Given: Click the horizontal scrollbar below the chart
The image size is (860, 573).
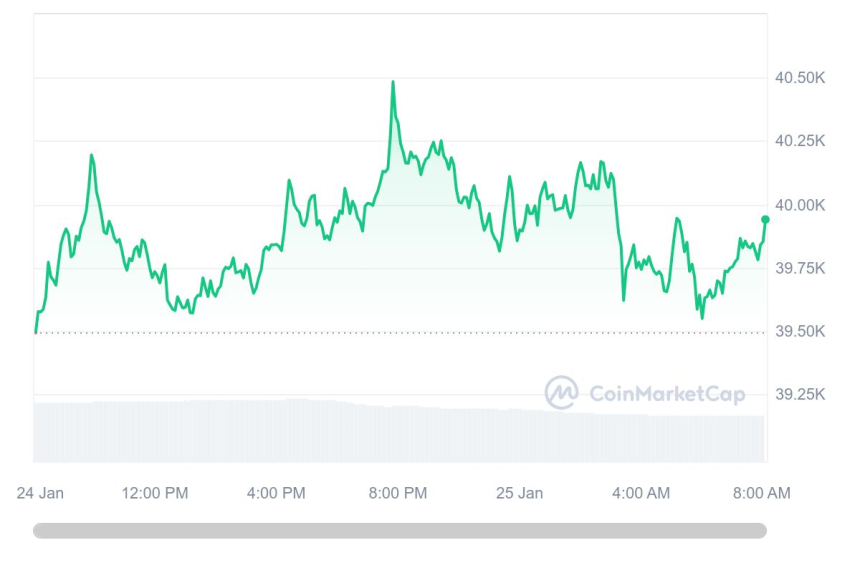Looking at the screenshot, I should 400,531.
